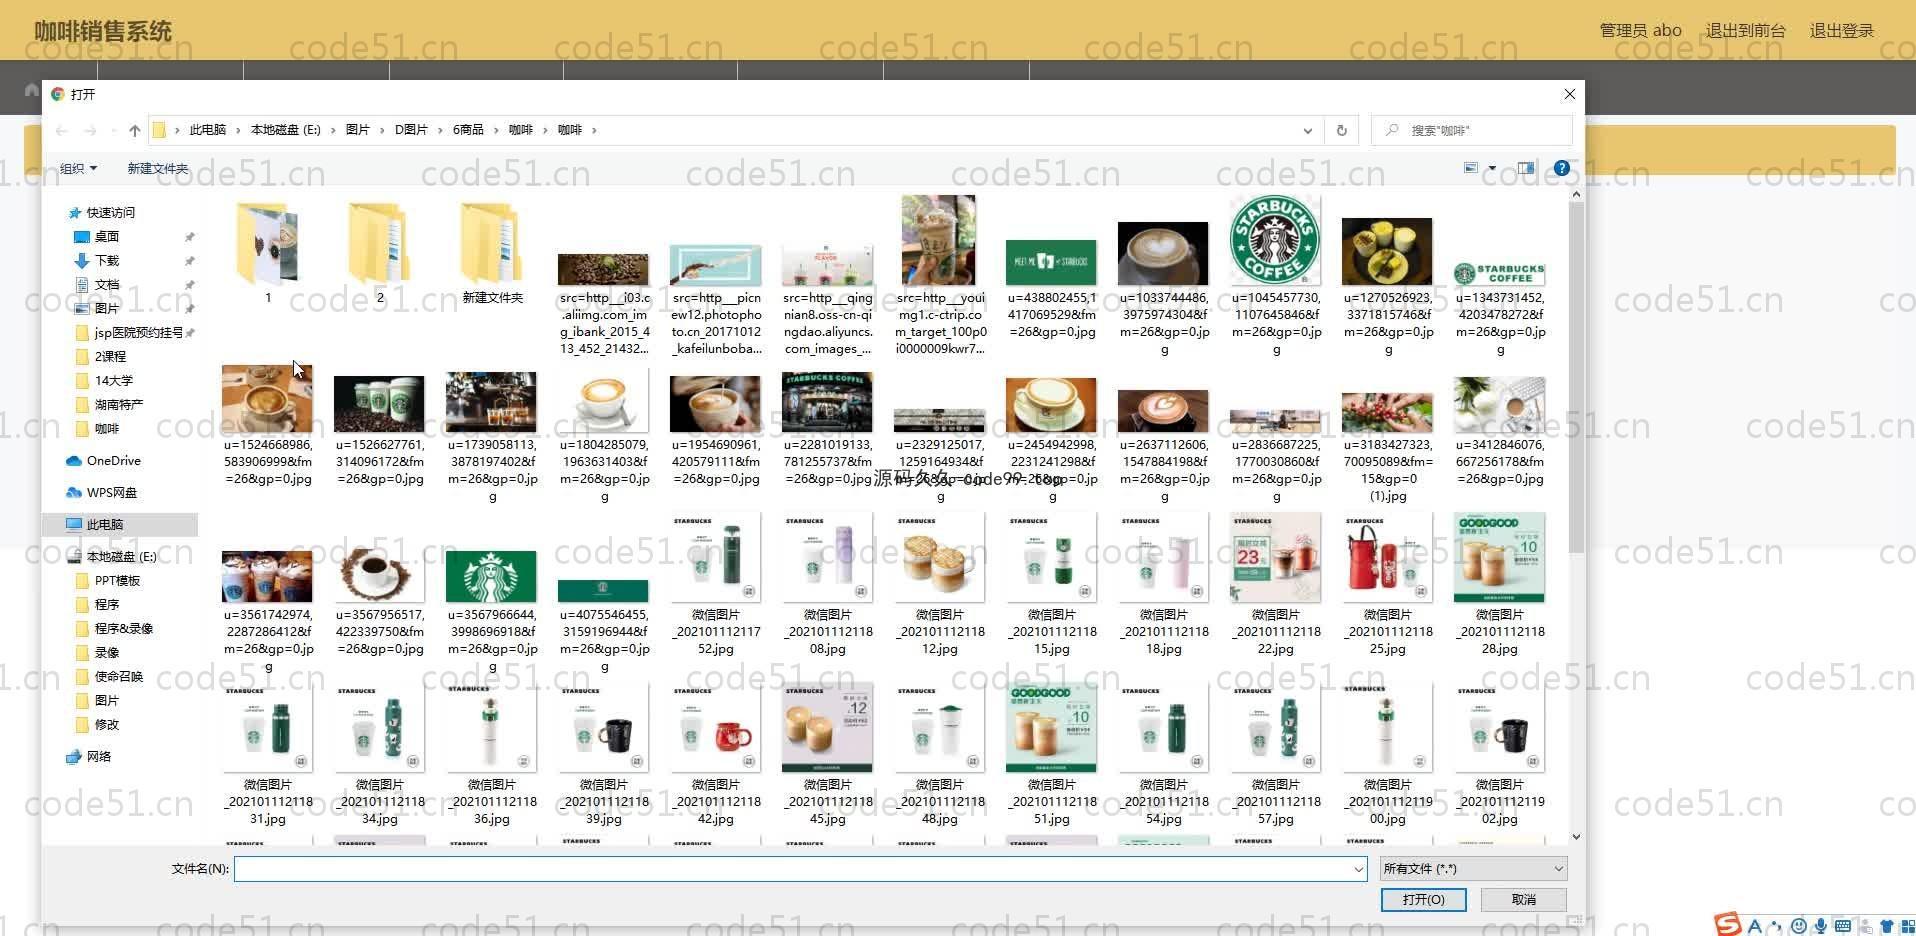Viewport: 1916px width, 936px height.
Task: Select the 新建文件夹 folder icon
Action: (x=491, y=253)
